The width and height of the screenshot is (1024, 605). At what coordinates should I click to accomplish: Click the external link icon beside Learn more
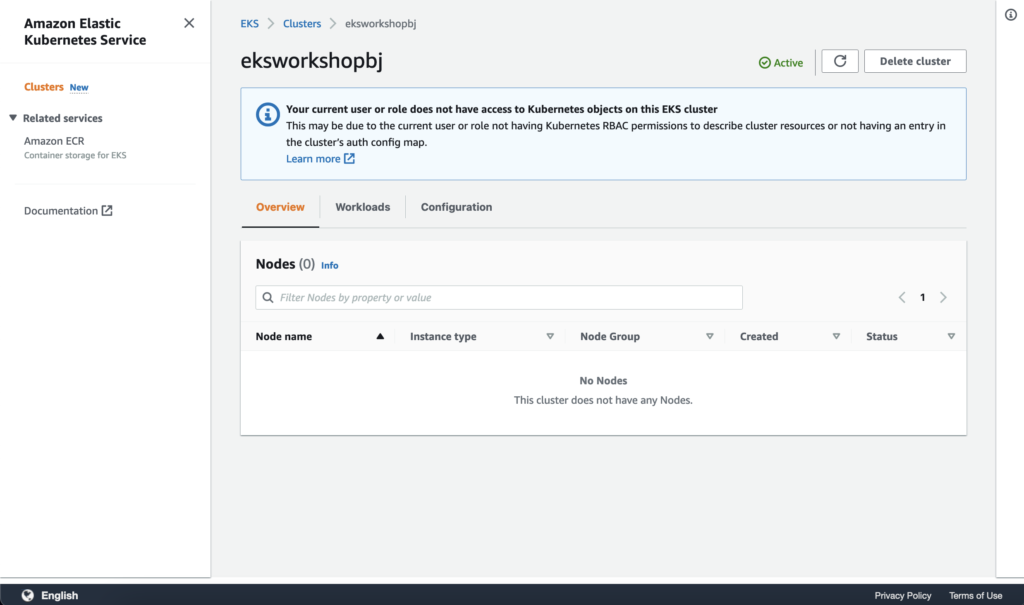[349, 159]
